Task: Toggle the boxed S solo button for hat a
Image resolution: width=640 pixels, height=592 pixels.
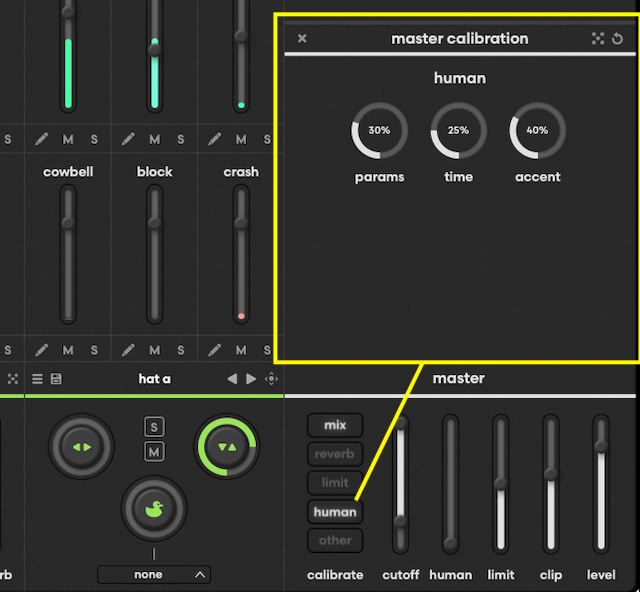Action: 154,427
